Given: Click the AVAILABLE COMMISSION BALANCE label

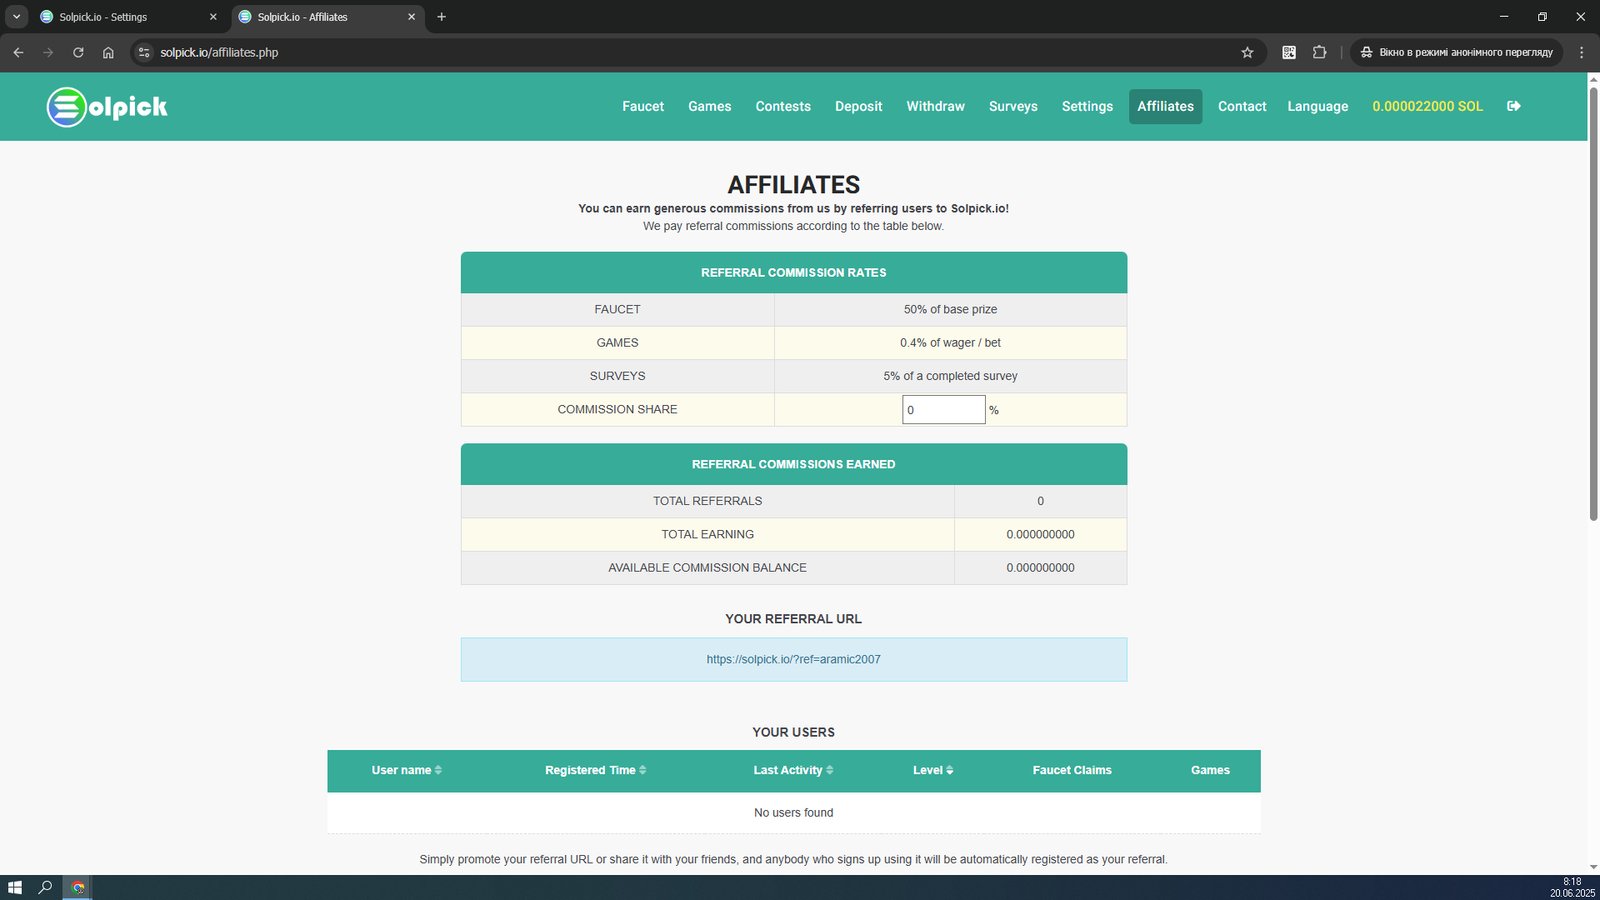Looking at the screenshot, I should point(708,568).
